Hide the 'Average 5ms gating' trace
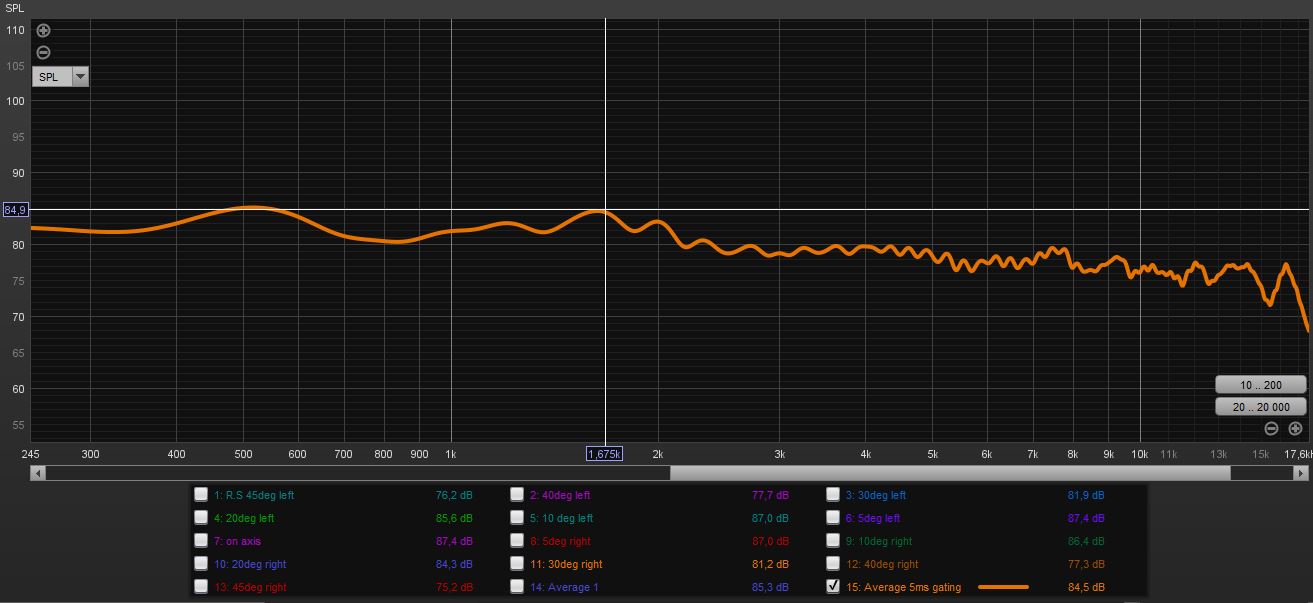This screenshot has width=1313, height=603. point(833,587)
